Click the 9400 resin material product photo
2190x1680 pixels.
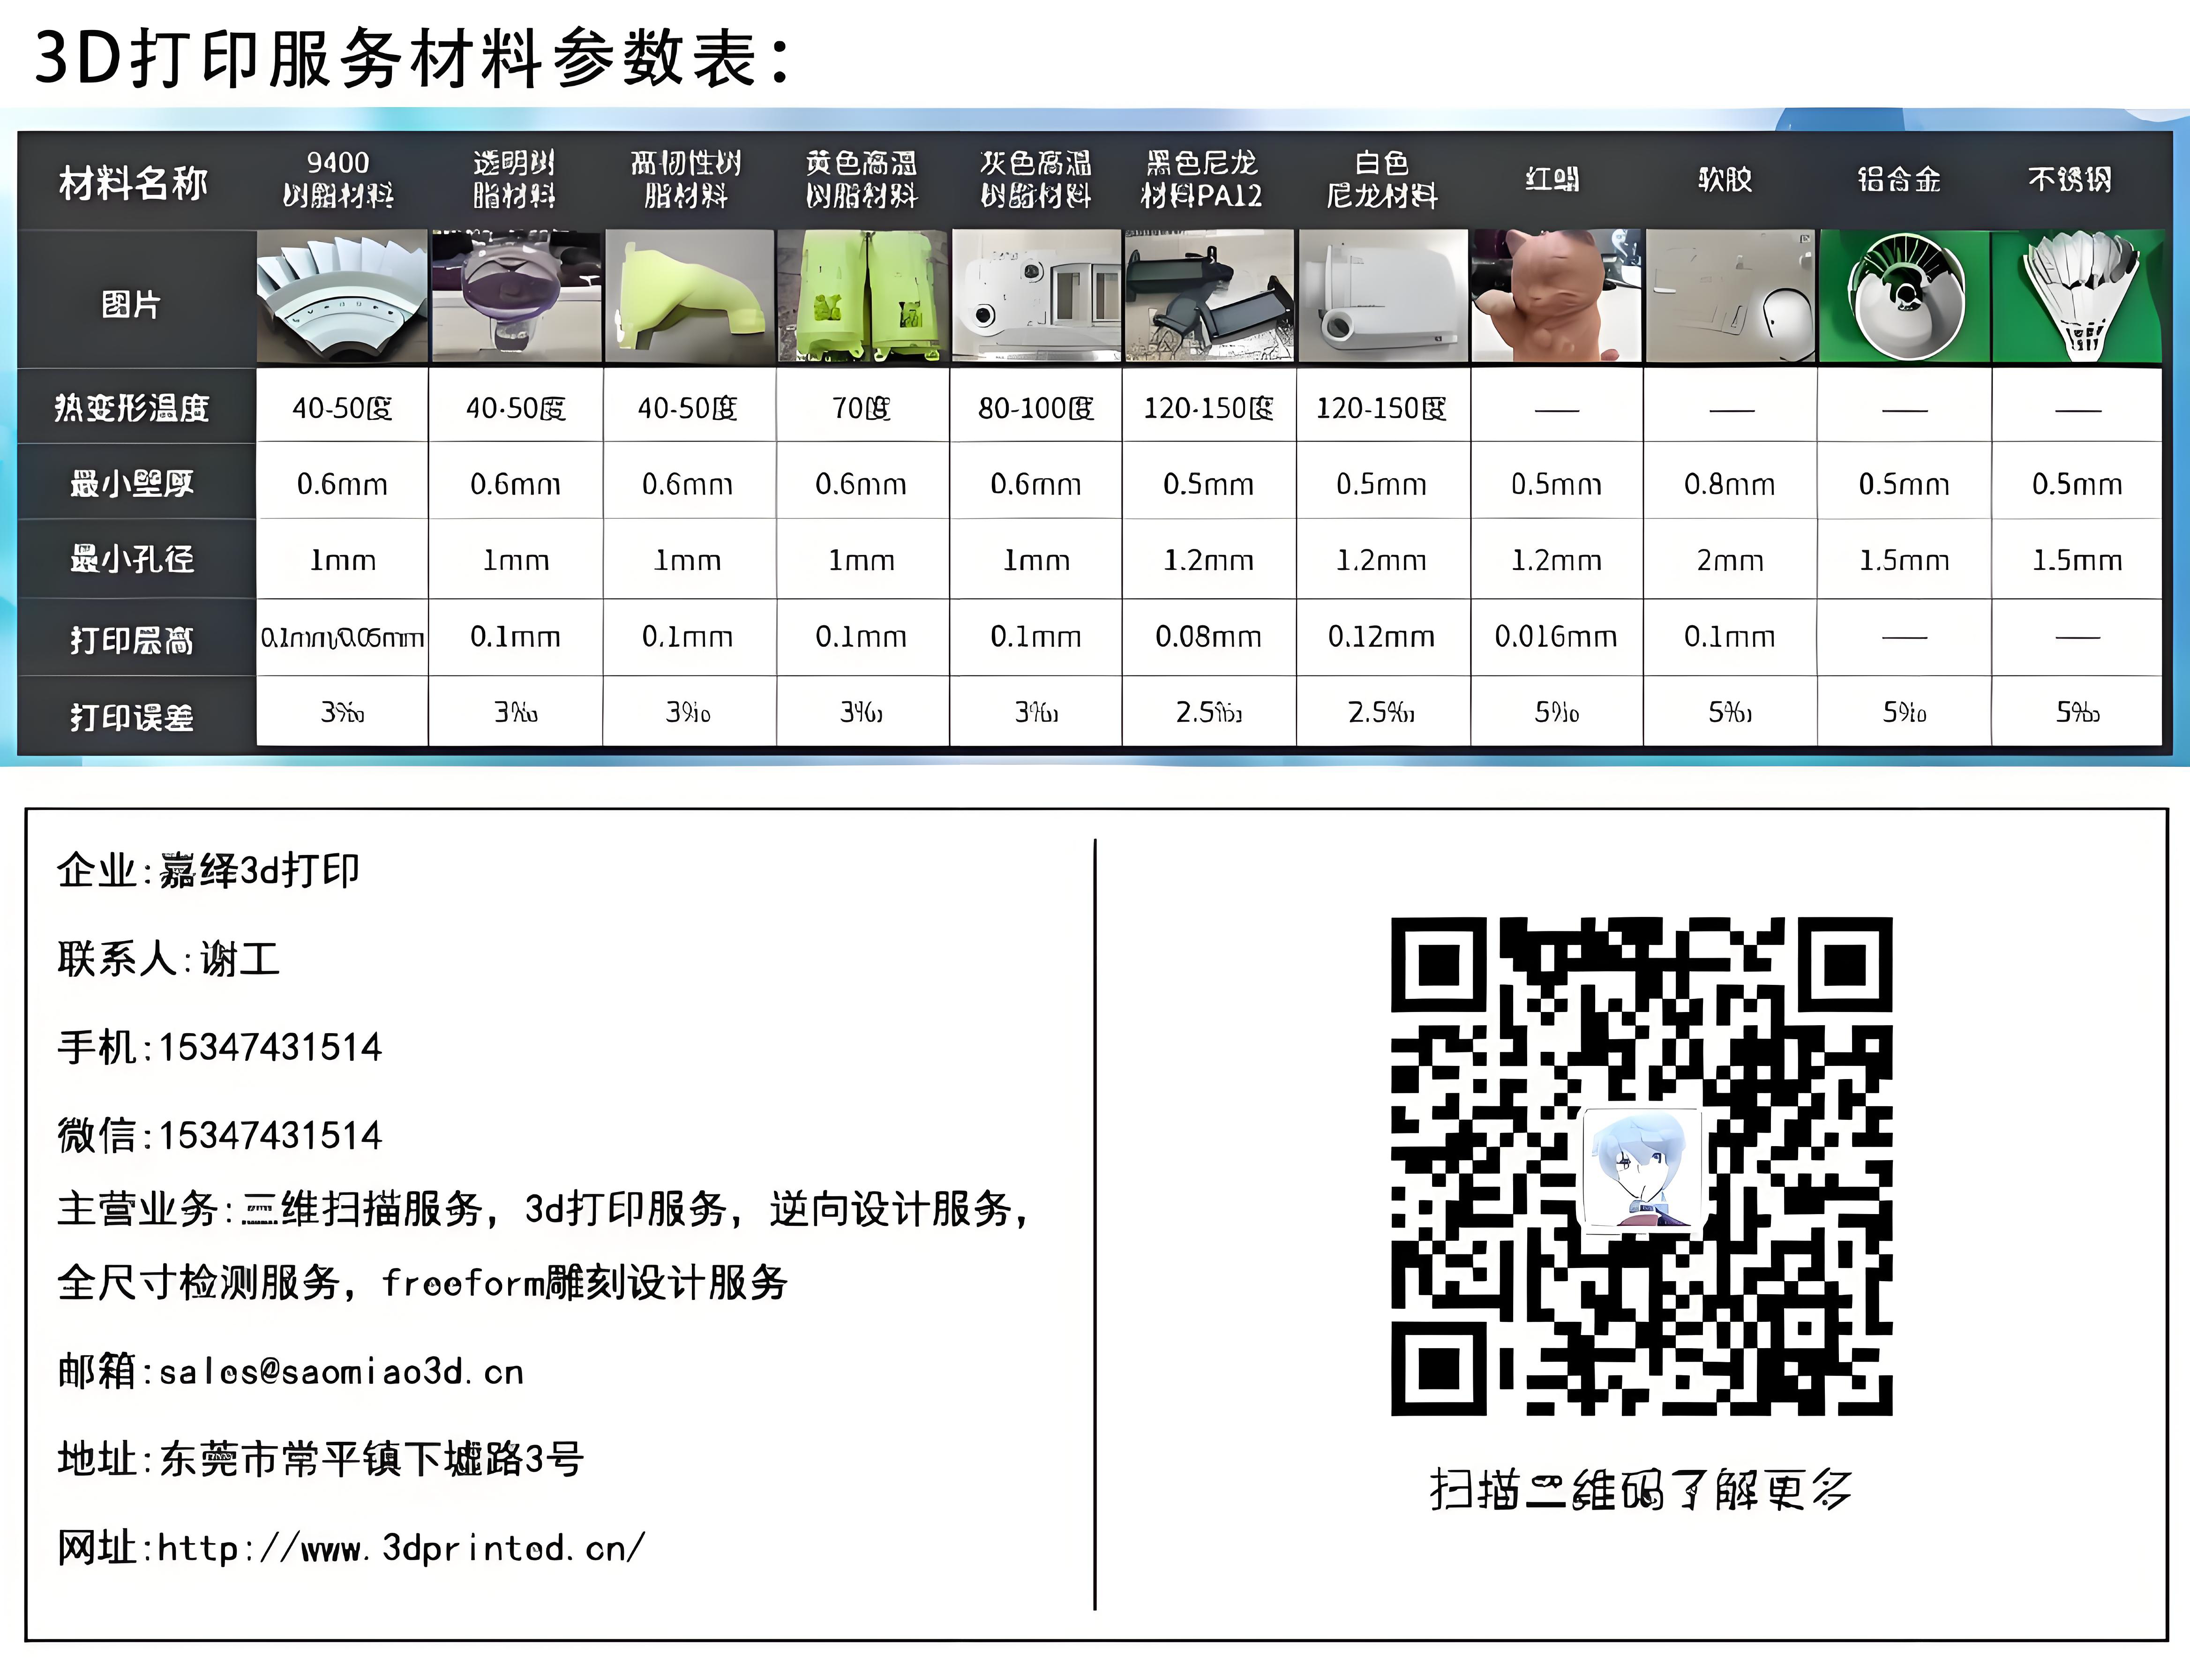coord(342,296)
